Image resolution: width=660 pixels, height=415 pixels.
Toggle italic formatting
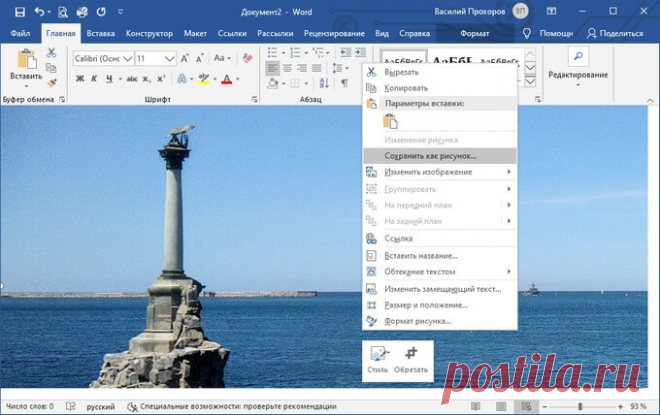(94, 79)
